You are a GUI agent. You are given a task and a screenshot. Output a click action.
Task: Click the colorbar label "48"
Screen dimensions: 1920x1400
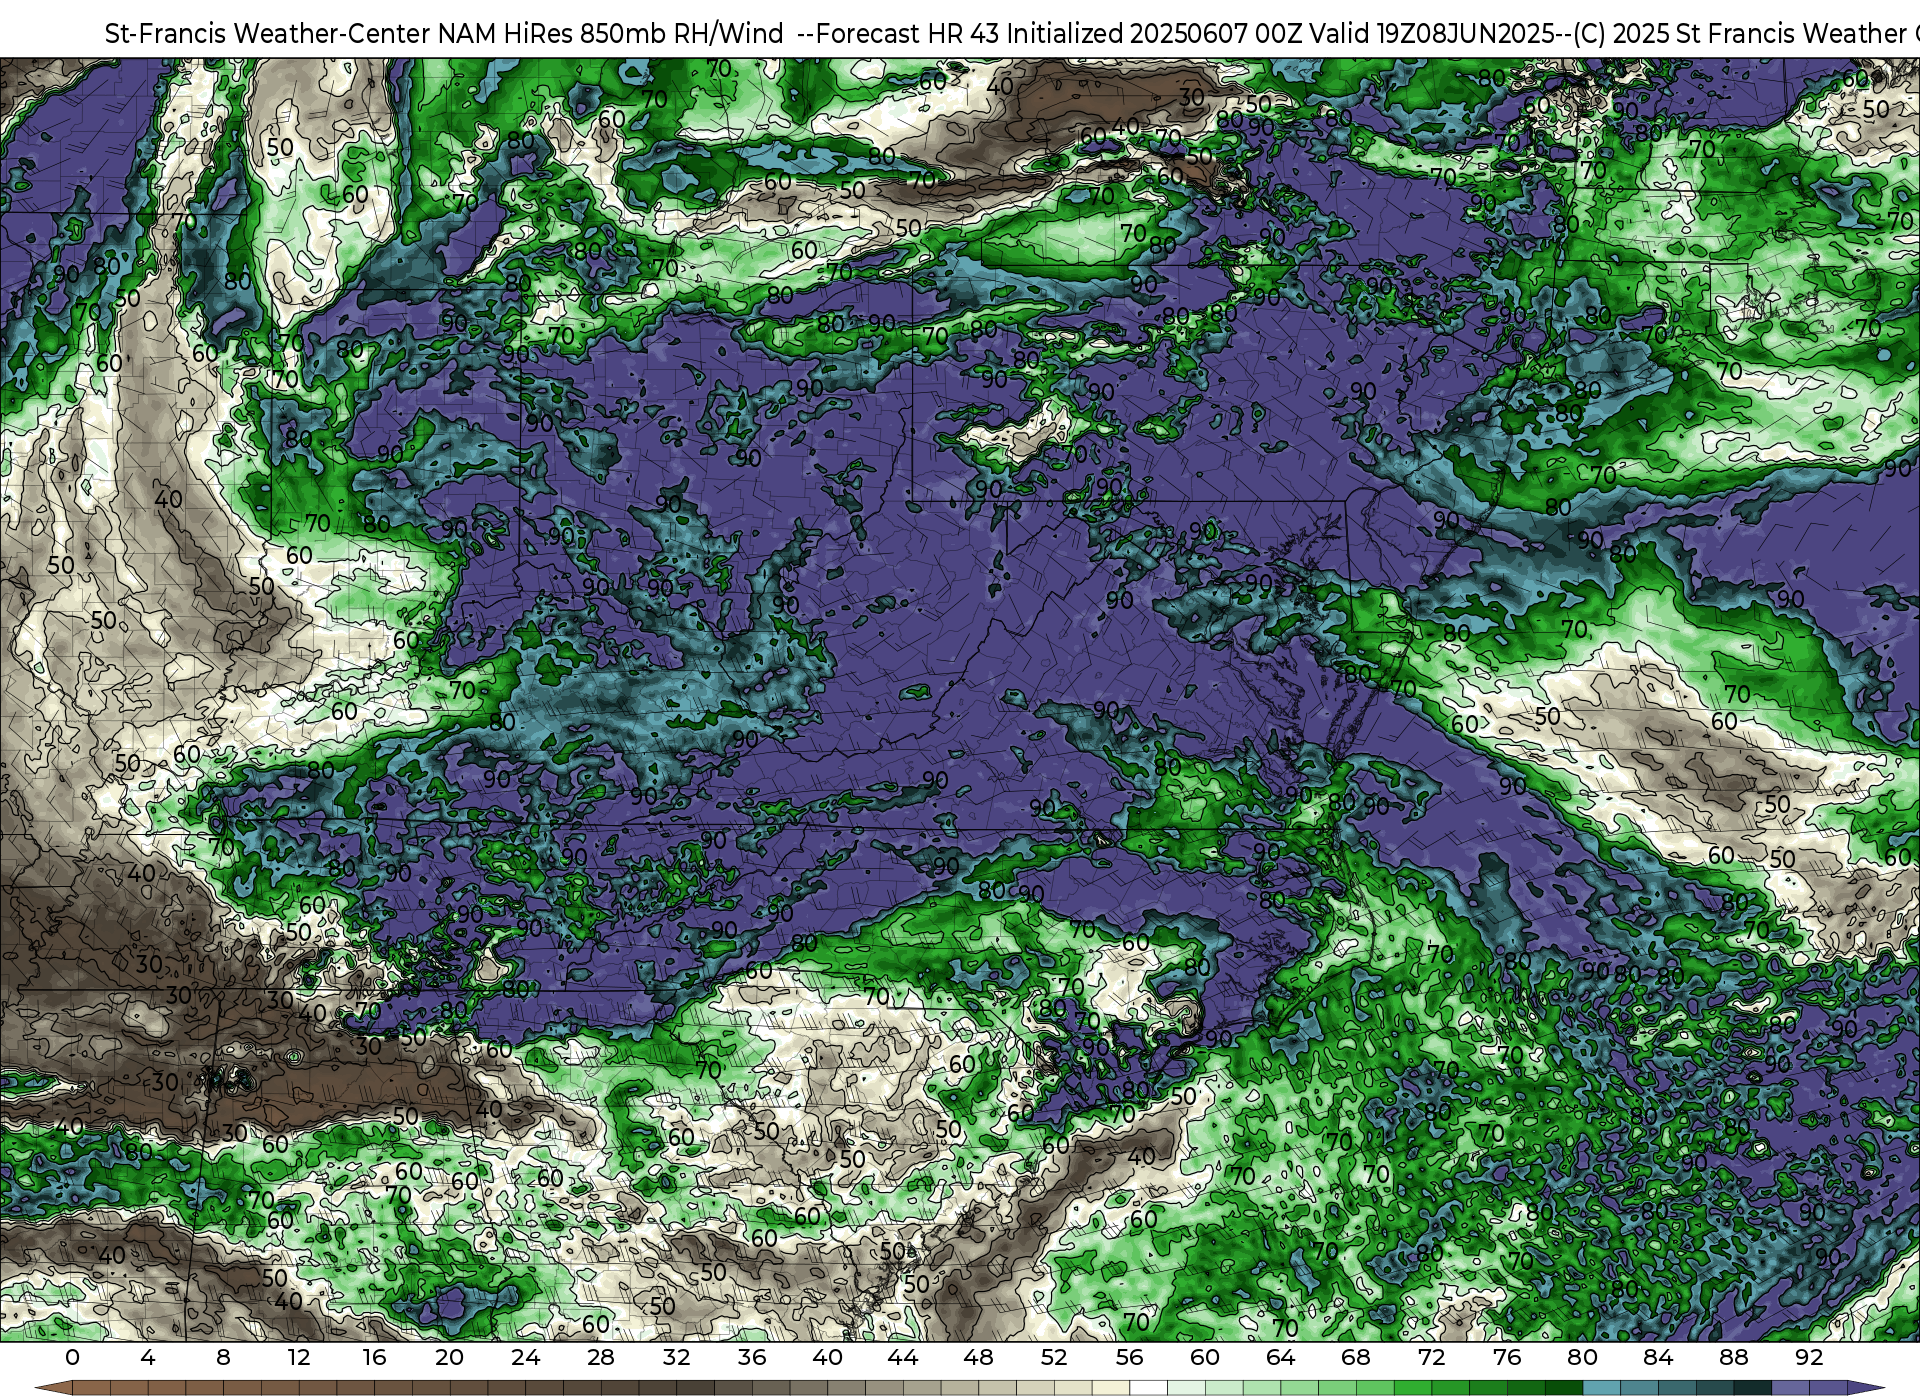click(x=978, y=1358)
